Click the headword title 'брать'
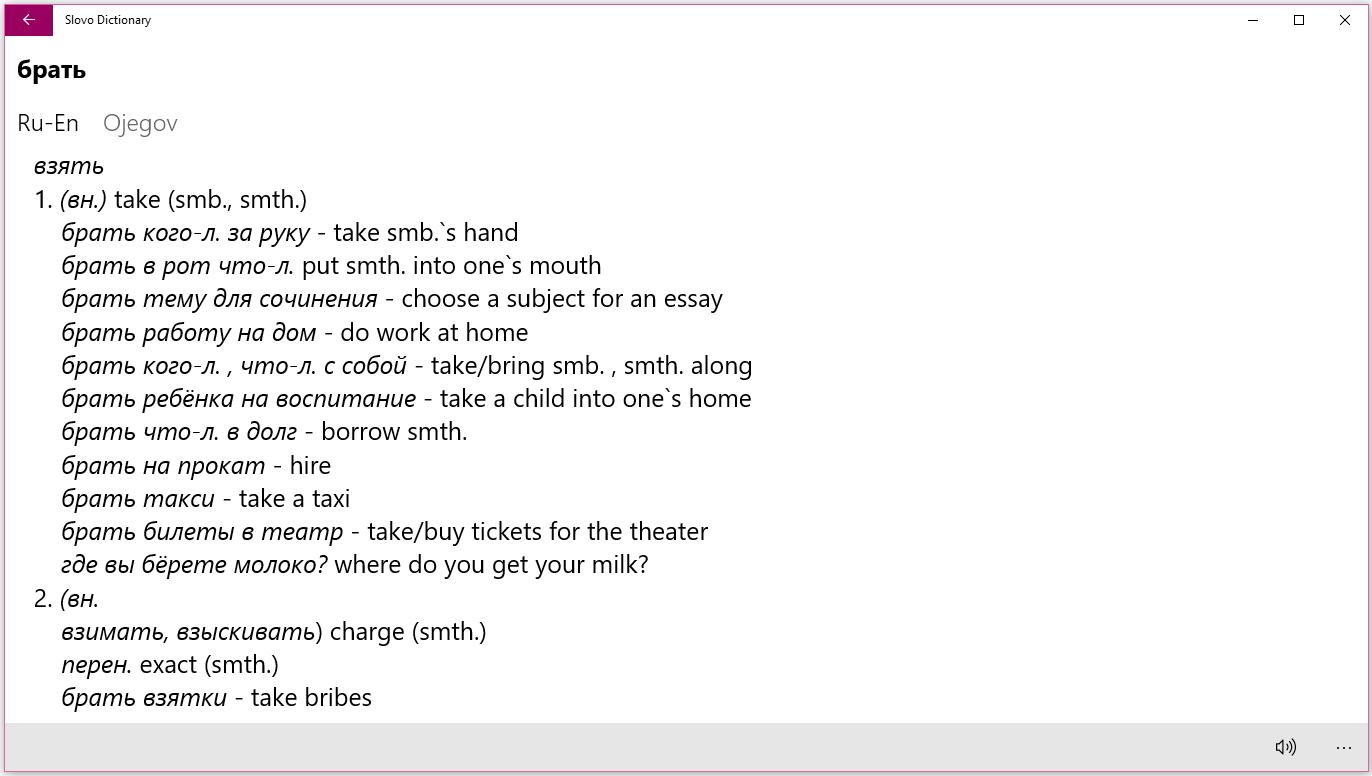The image size is (1372, 776). [x=52, y=70]
